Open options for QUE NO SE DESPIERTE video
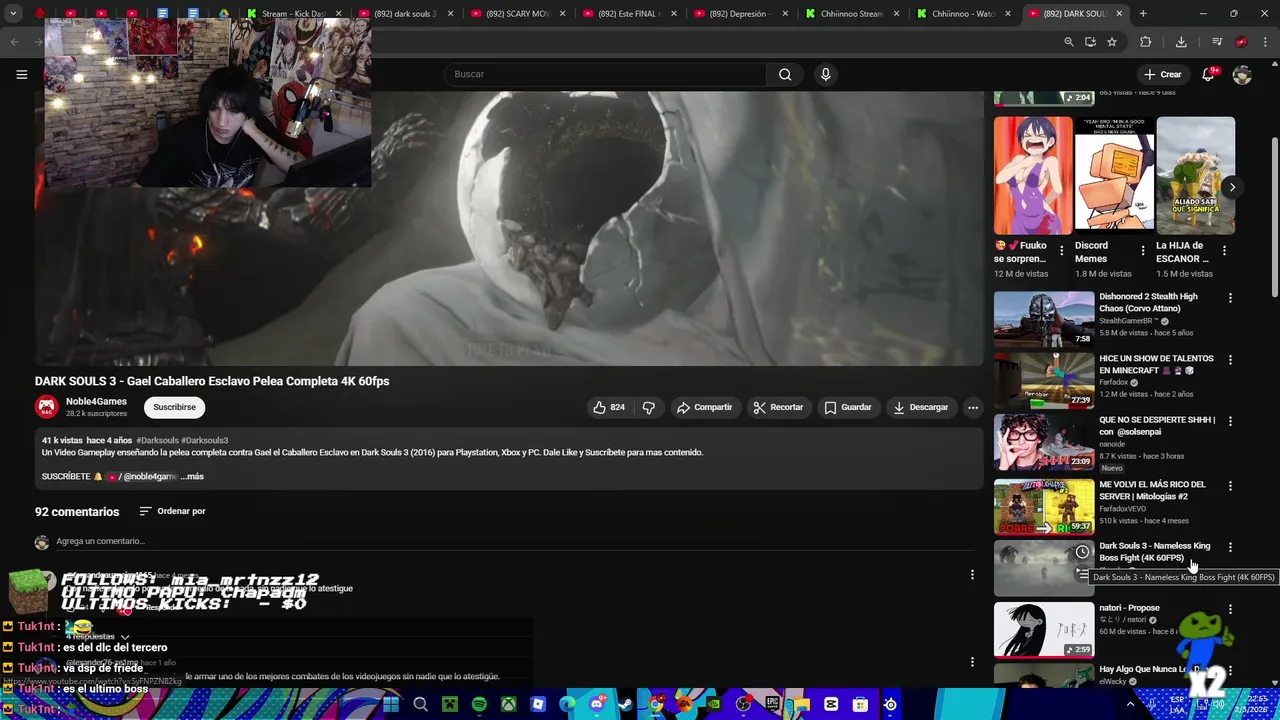The image size is (1280, 720). [x=1230, y=421]
